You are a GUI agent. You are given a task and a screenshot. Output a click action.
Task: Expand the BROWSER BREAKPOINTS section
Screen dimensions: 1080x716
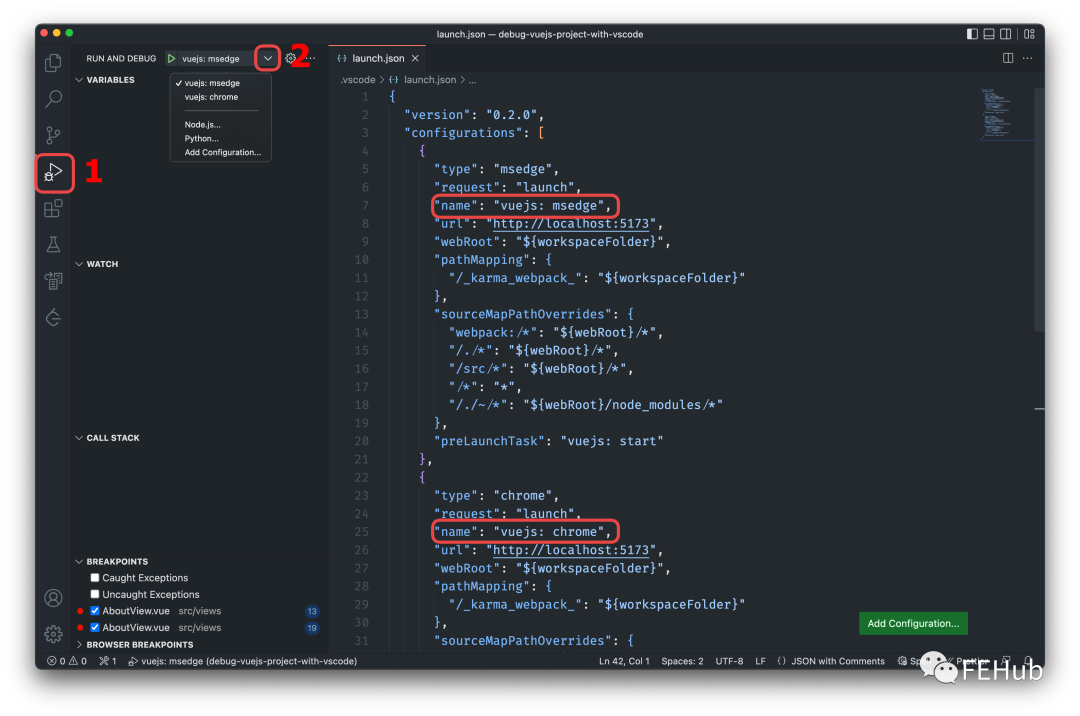point(139,645)
